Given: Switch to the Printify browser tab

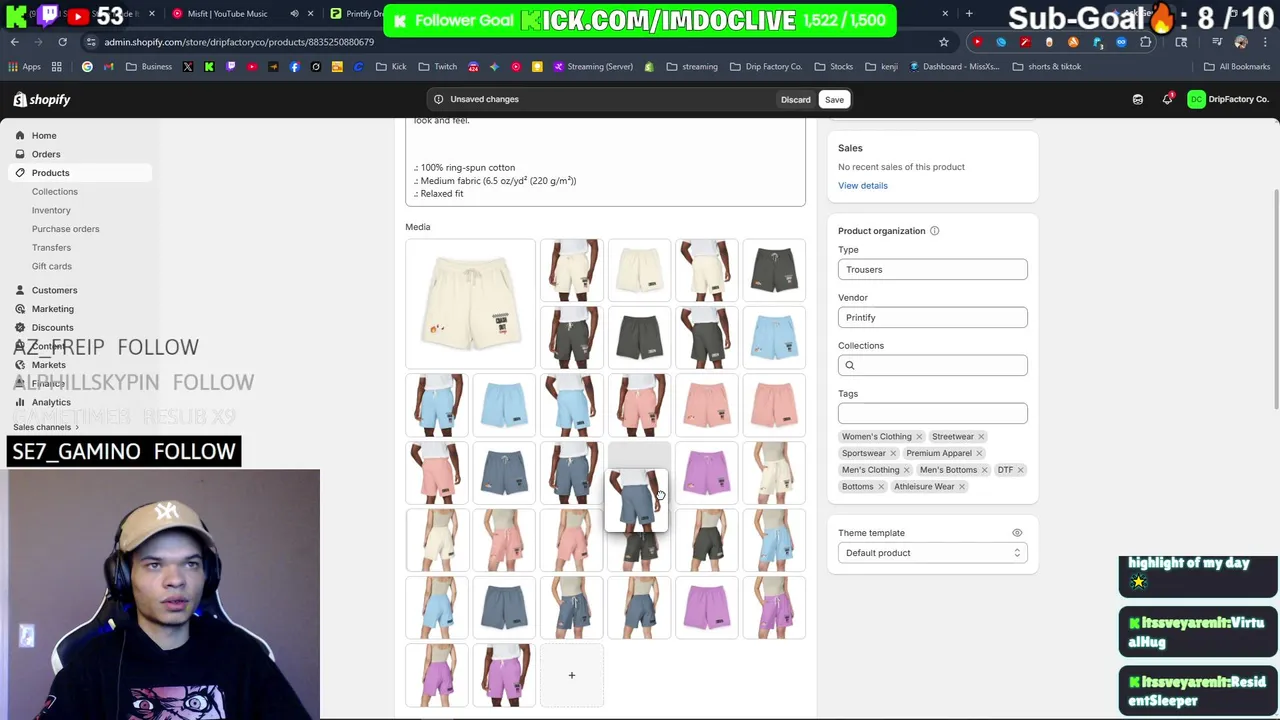Looking at the screenshot, I should (x=358, y=13).
